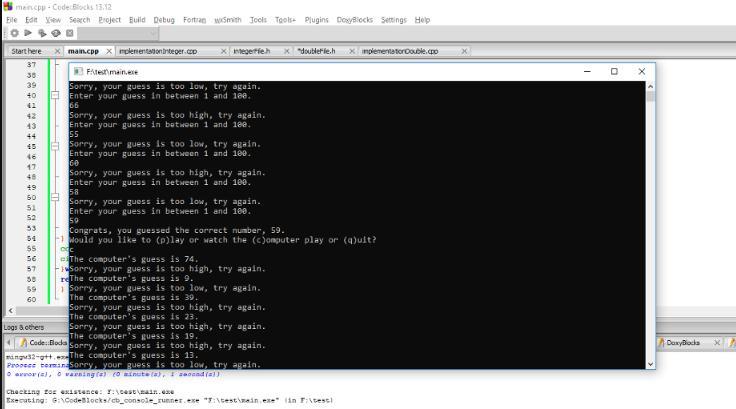Screen dimensions: 736x409
Task: Switch to implementationInteger.cpp tab
Action: pos(158,51)
